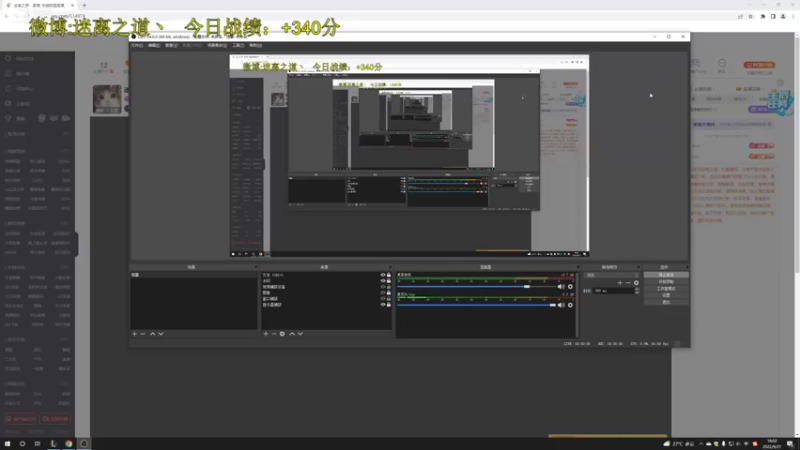Toggle visibility of 窗口捕获 source
This screenshot has height=450, width=800.
click(383, 298)
